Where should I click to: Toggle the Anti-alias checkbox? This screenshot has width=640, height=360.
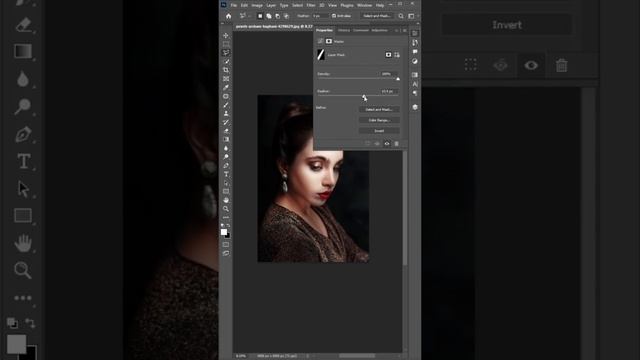click(334, 16)
